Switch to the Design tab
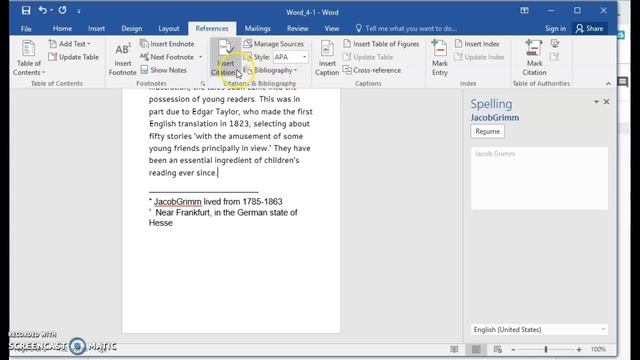 pos(131,29)
